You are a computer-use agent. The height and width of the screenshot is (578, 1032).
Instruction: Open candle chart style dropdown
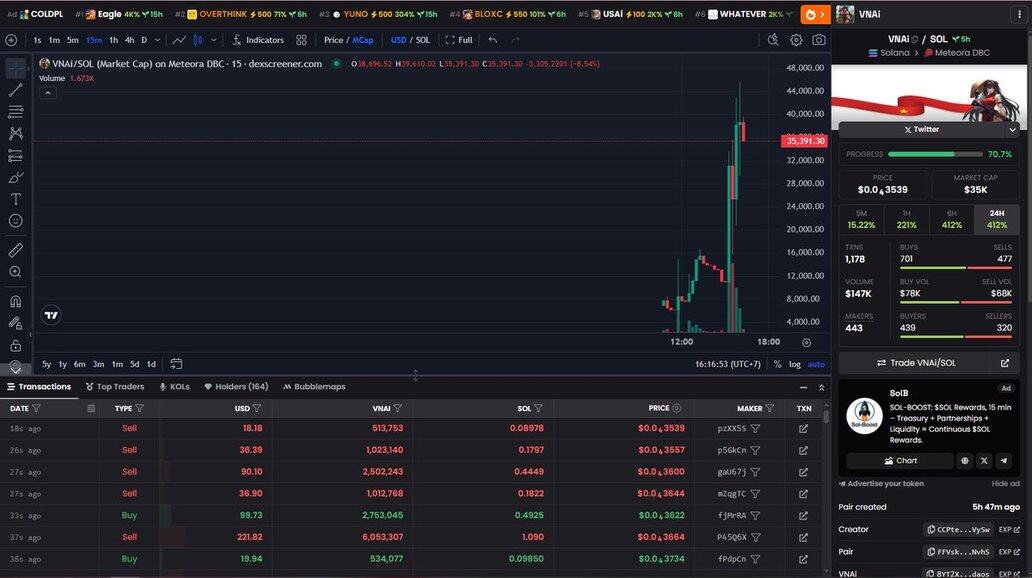214,40
